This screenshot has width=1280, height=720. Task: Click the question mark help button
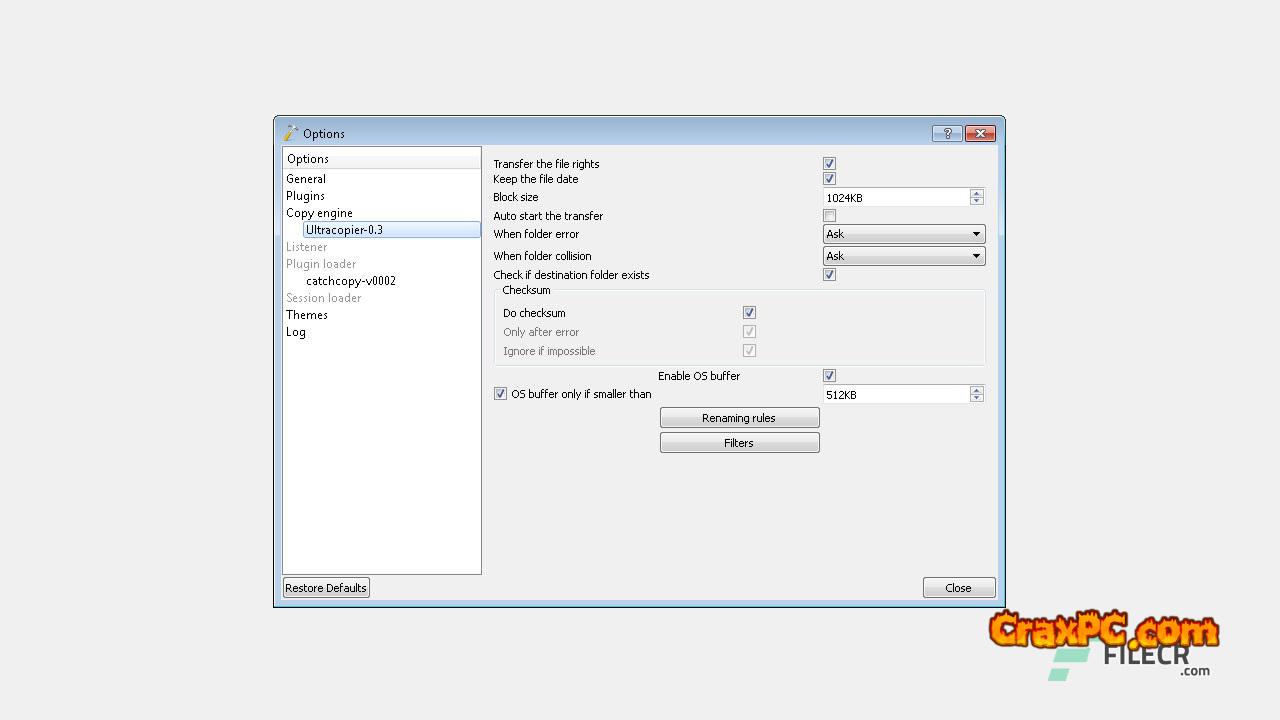946,133
